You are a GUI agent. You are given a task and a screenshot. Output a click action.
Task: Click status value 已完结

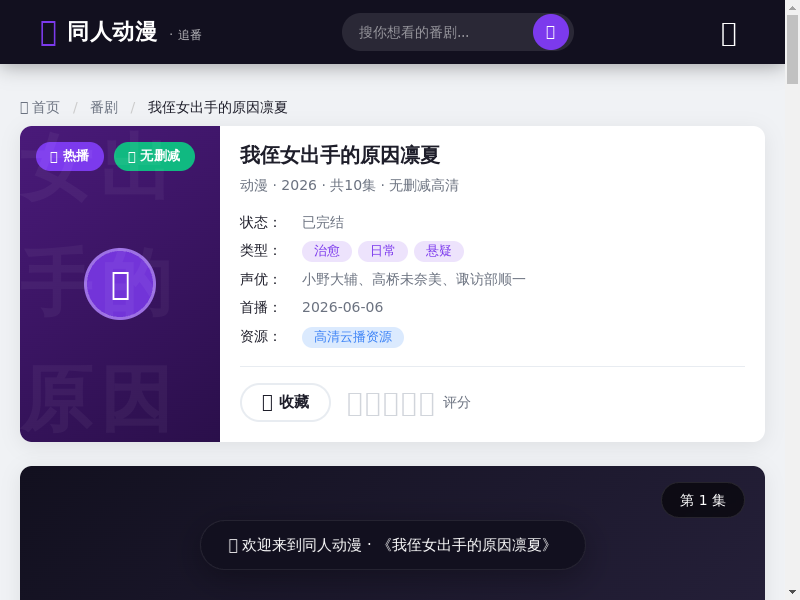point(323,222)
